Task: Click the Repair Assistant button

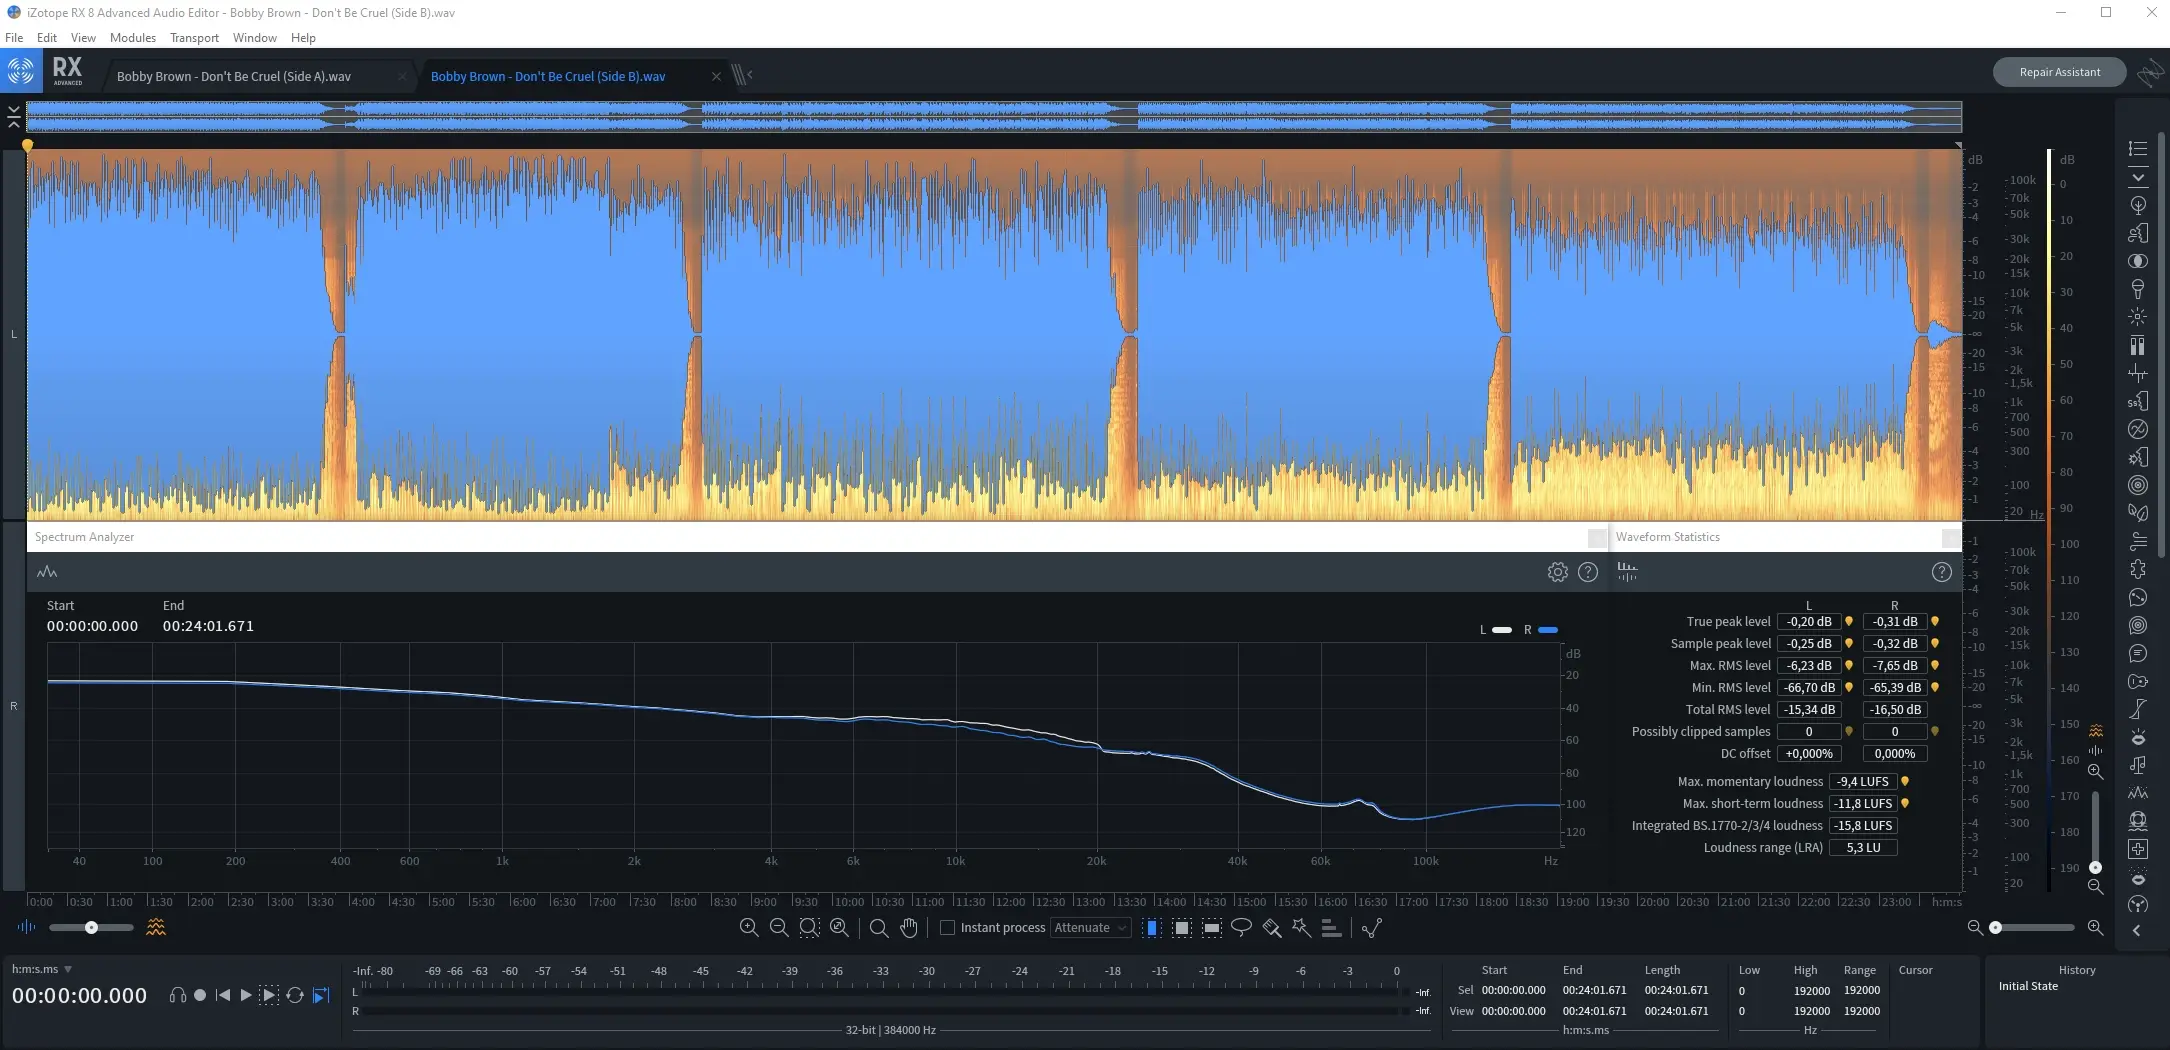Action: click(2059, 72)
